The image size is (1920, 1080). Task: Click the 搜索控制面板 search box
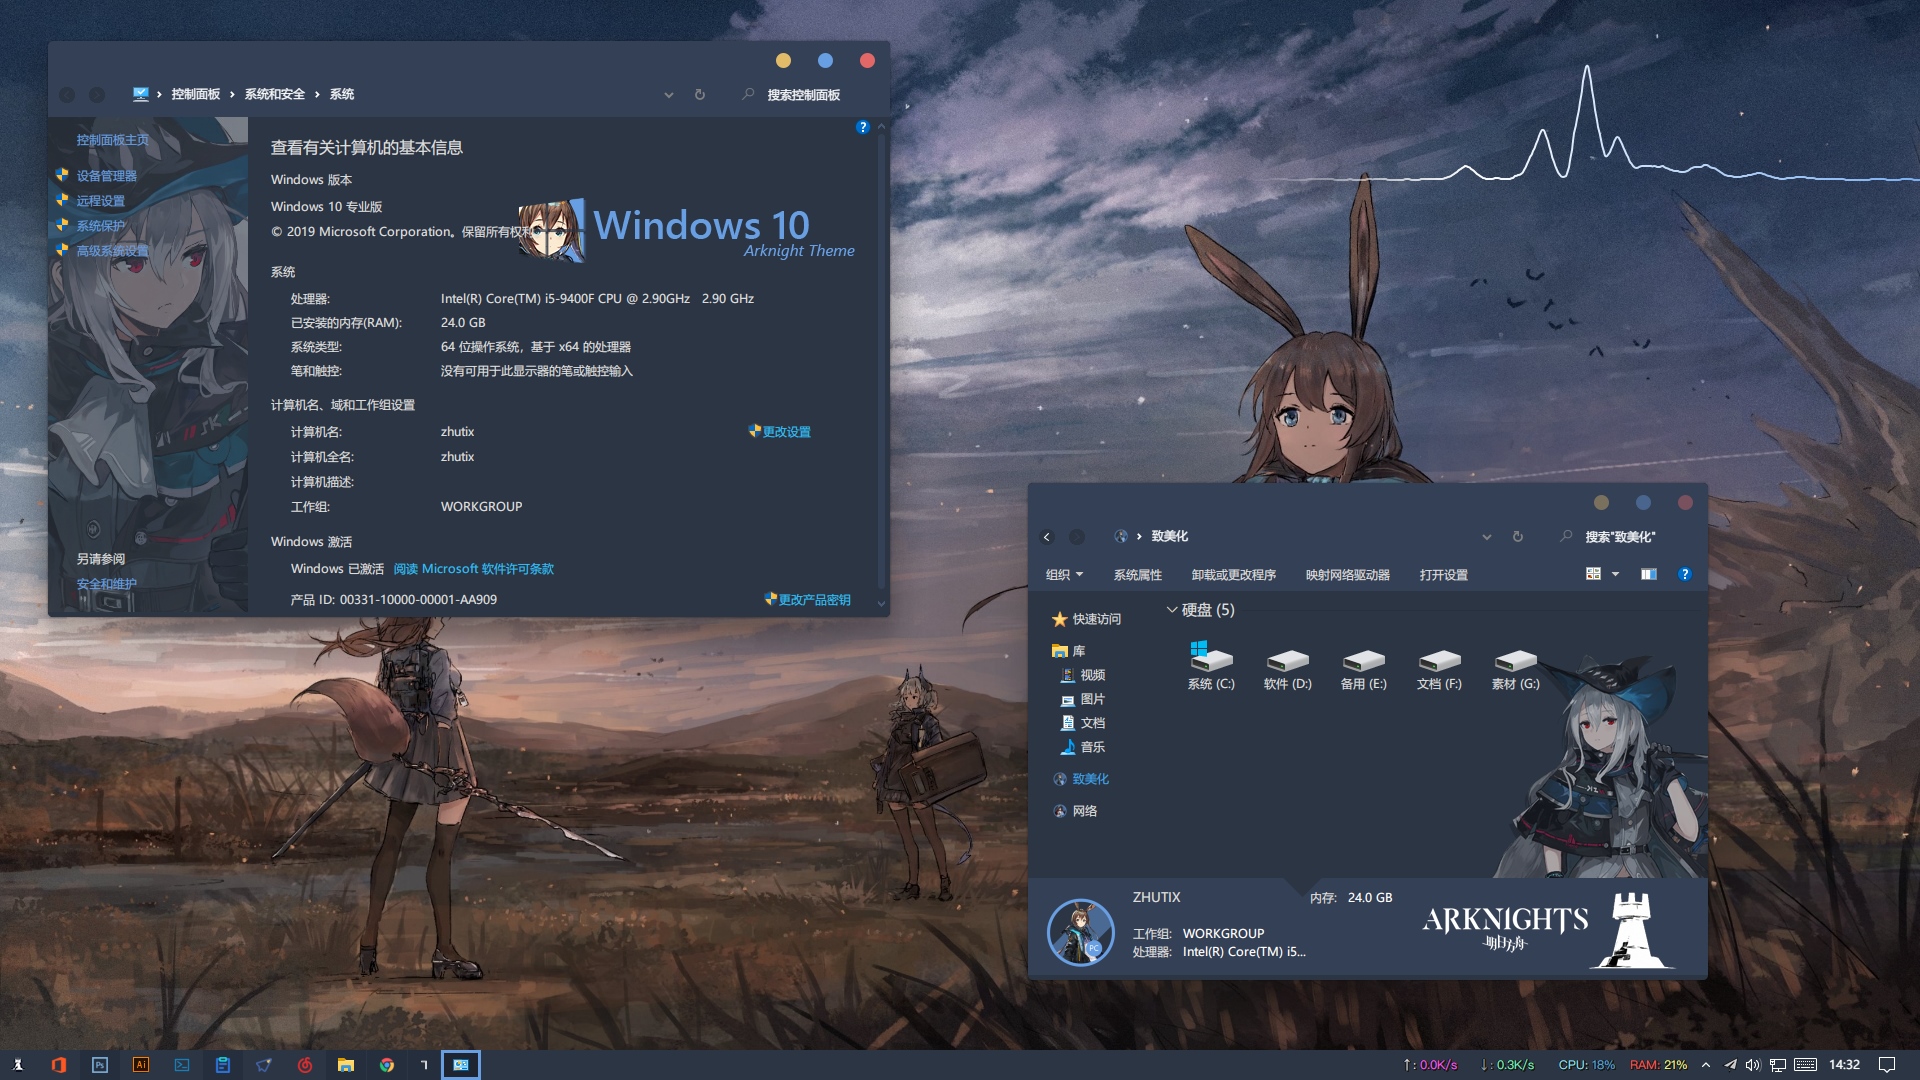point(804,95)
